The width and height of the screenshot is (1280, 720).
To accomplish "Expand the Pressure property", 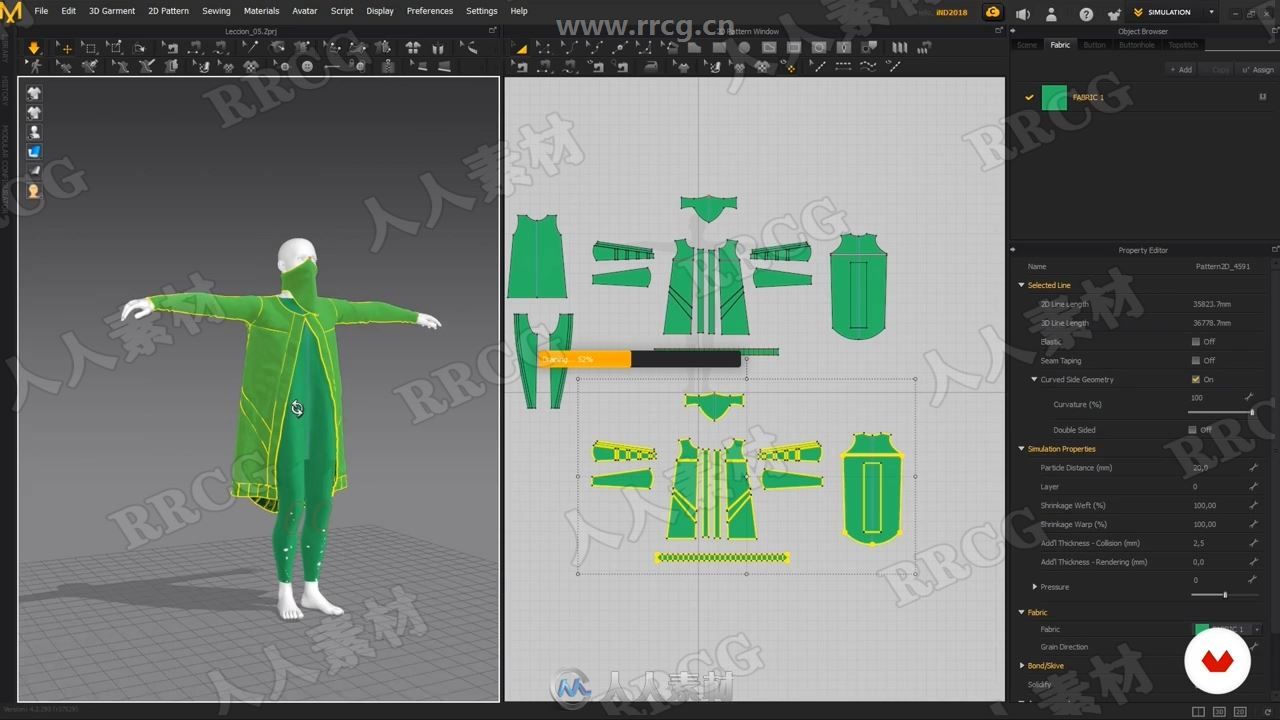I will (1034, 587).
